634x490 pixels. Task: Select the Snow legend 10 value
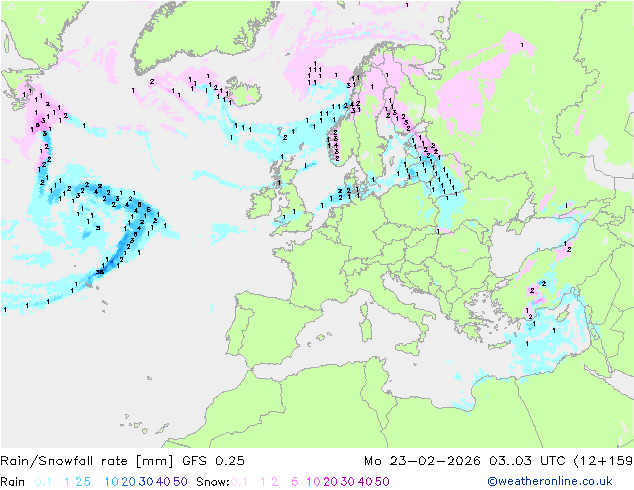[313, 482]
